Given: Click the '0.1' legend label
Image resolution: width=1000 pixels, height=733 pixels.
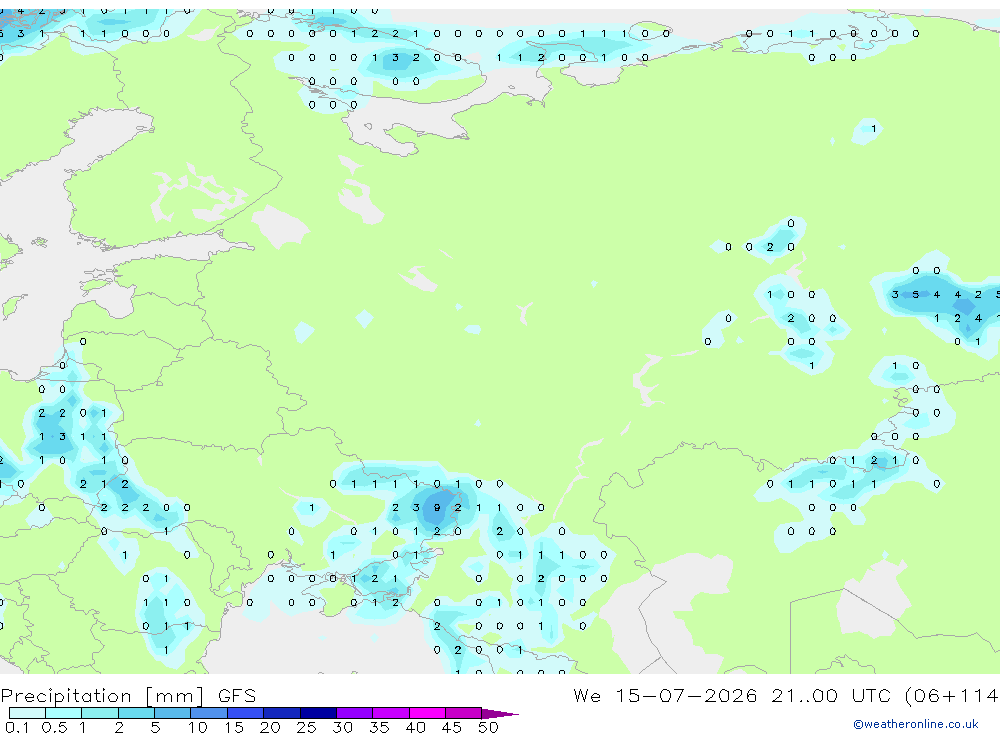Looking at the screenshot, I should pyautogui.click(x=17, y=727).
